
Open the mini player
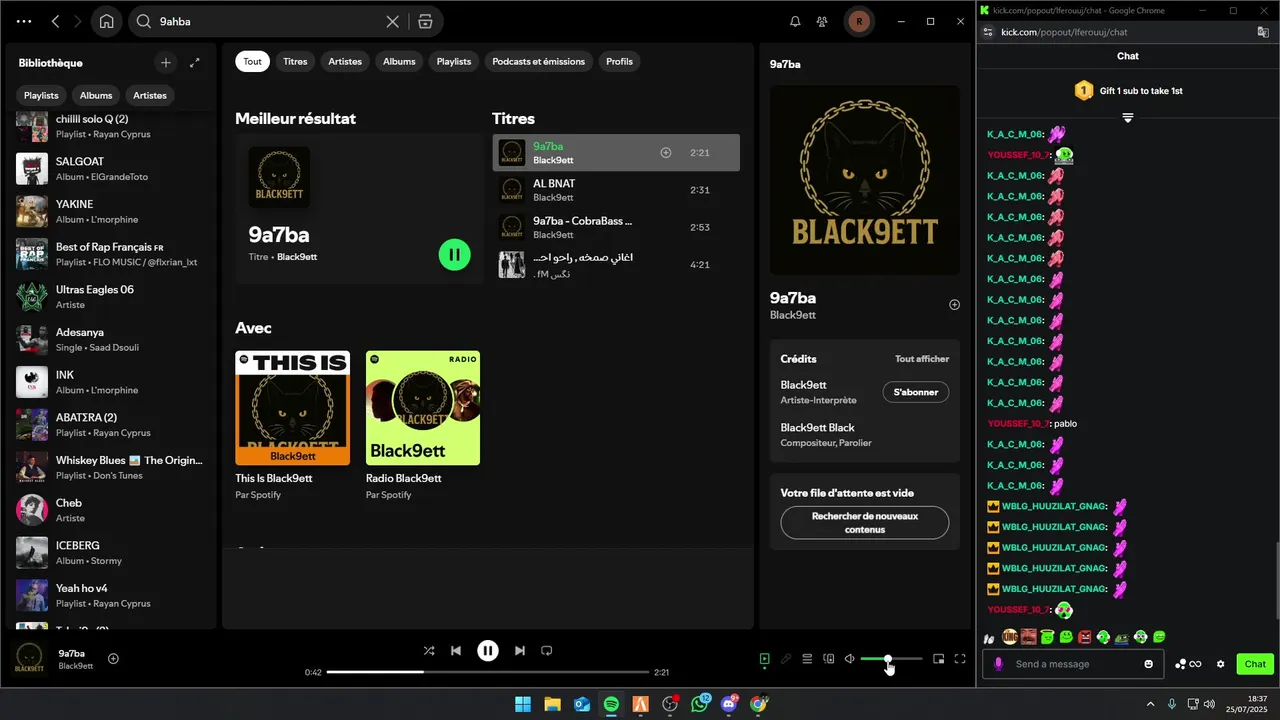click(938, 659)
